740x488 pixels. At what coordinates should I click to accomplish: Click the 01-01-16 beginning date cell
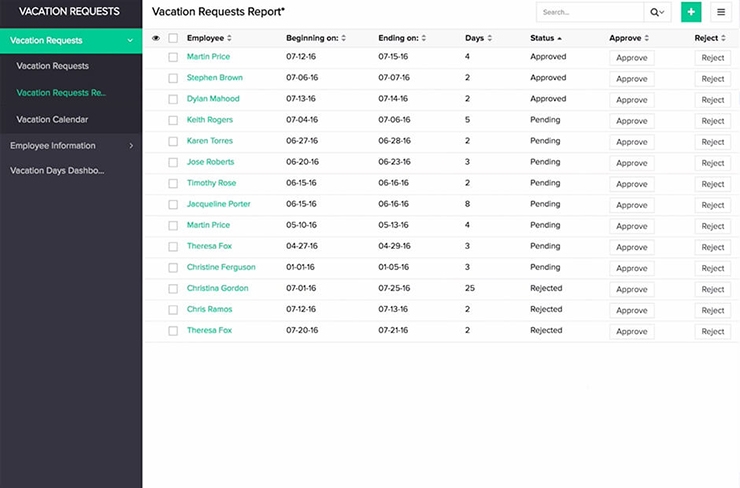point(300,267)
